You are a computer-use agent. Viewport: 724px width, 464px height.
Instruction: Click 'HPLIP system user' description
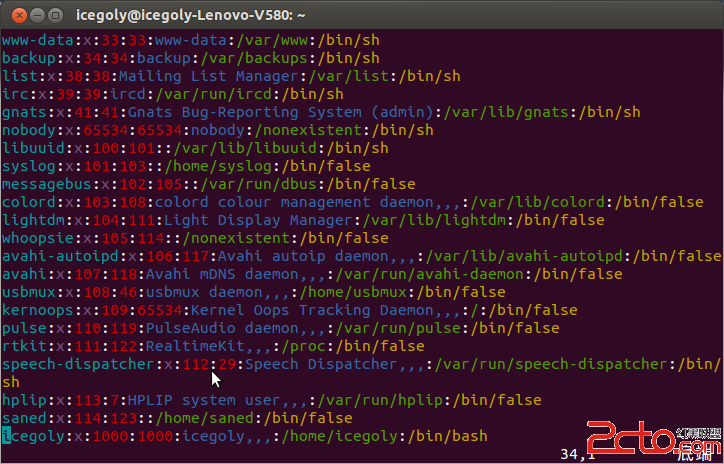pyautogui.click(x=204, y=400)
